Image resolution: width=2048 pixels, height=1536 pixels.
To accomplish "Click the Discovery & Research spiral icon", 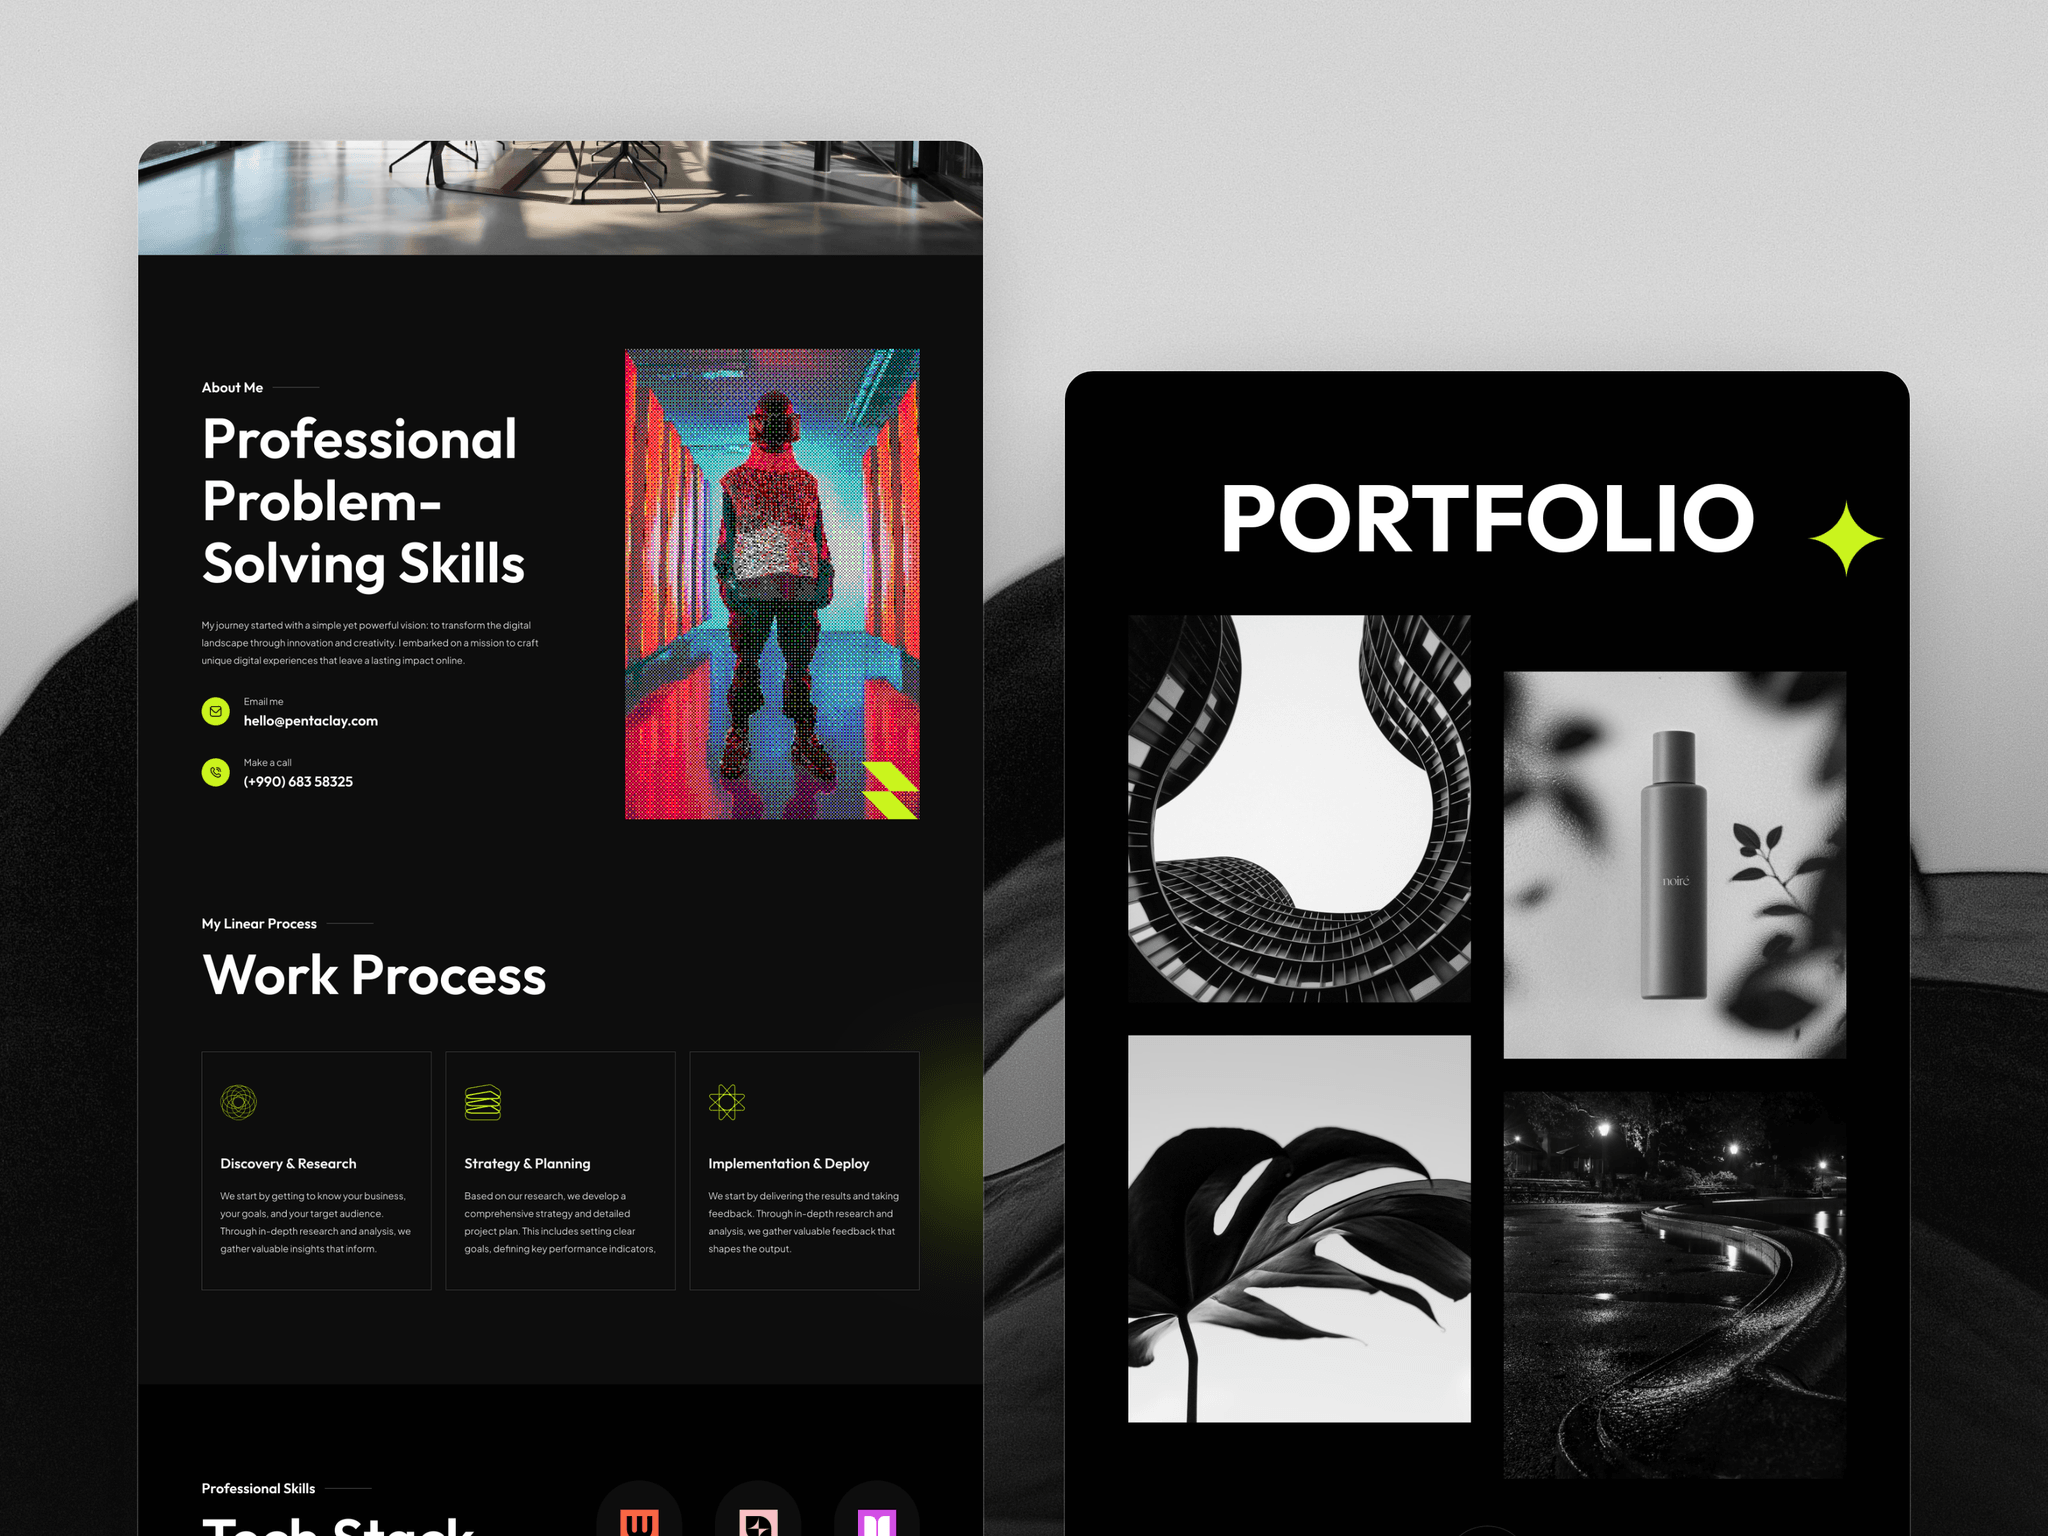I will point(238,1102).
